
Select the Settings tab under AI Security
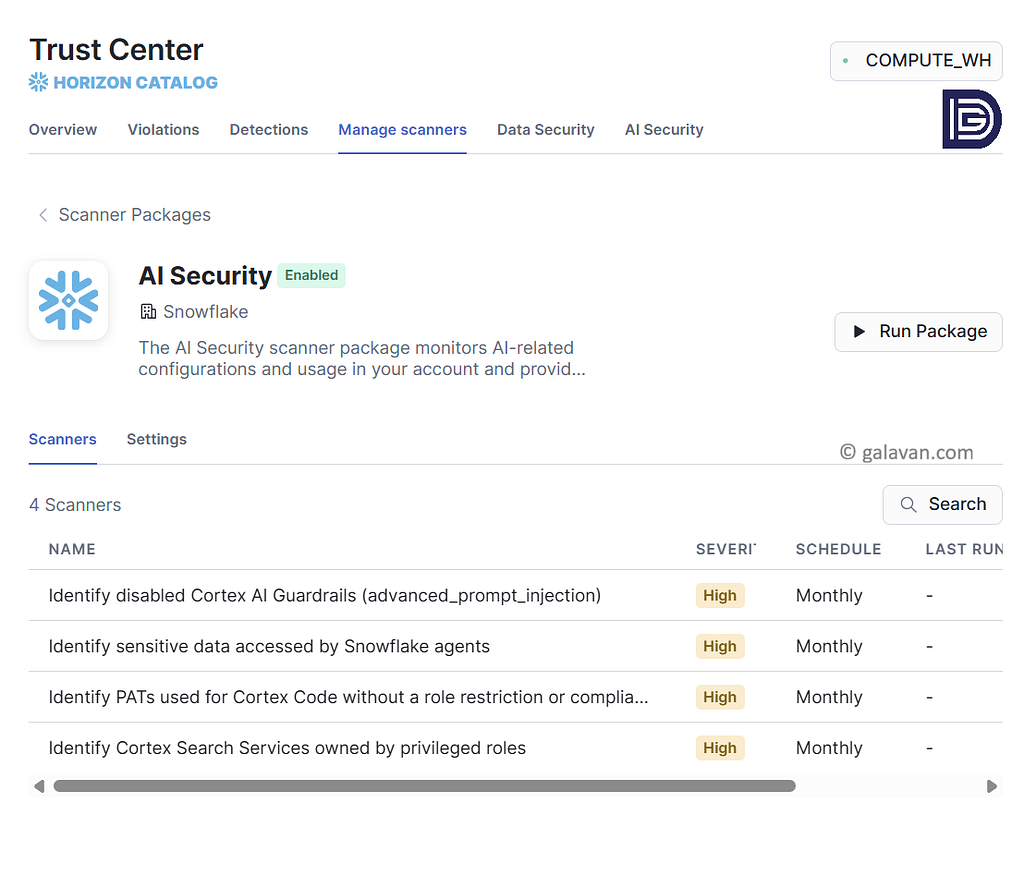(157, 440)
